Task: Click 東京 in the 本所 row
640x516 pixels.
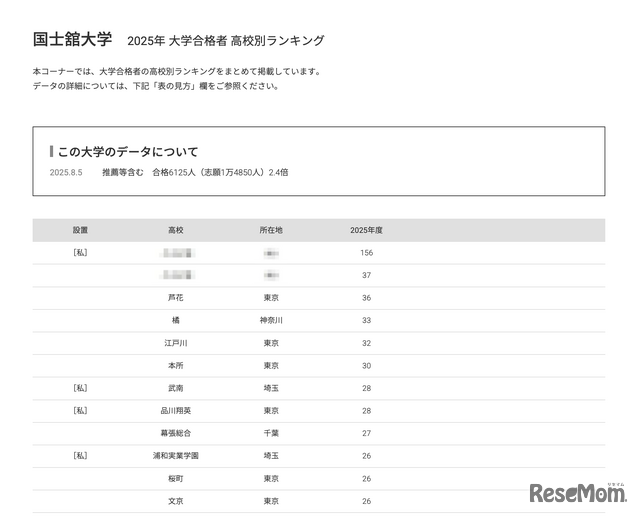Action: (271, 365)
